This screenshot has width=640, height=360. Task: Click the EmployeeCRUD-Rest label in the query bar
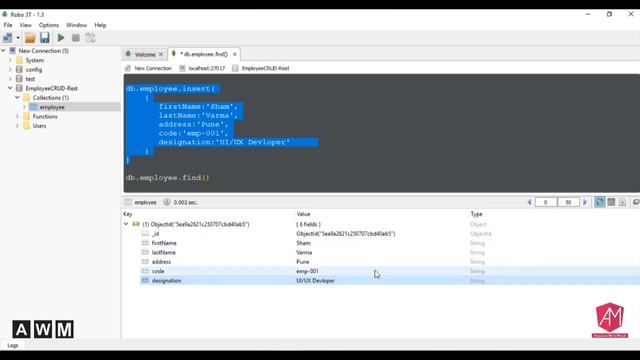[x=265, y=68]
